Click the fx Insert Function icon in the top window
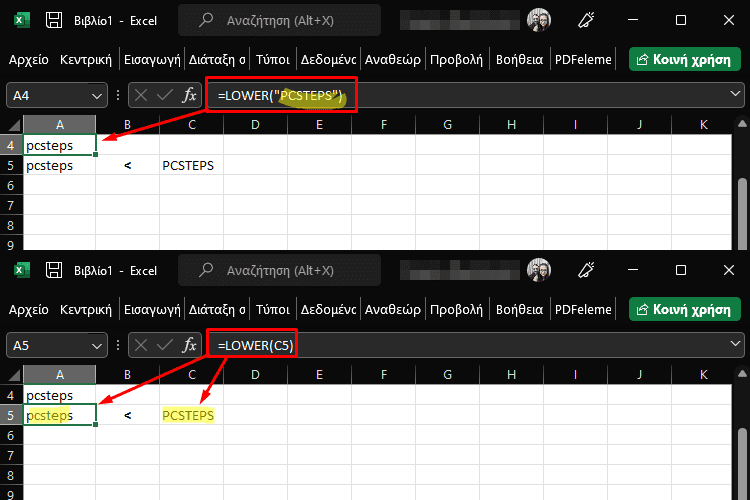 (x=189, y=95)
